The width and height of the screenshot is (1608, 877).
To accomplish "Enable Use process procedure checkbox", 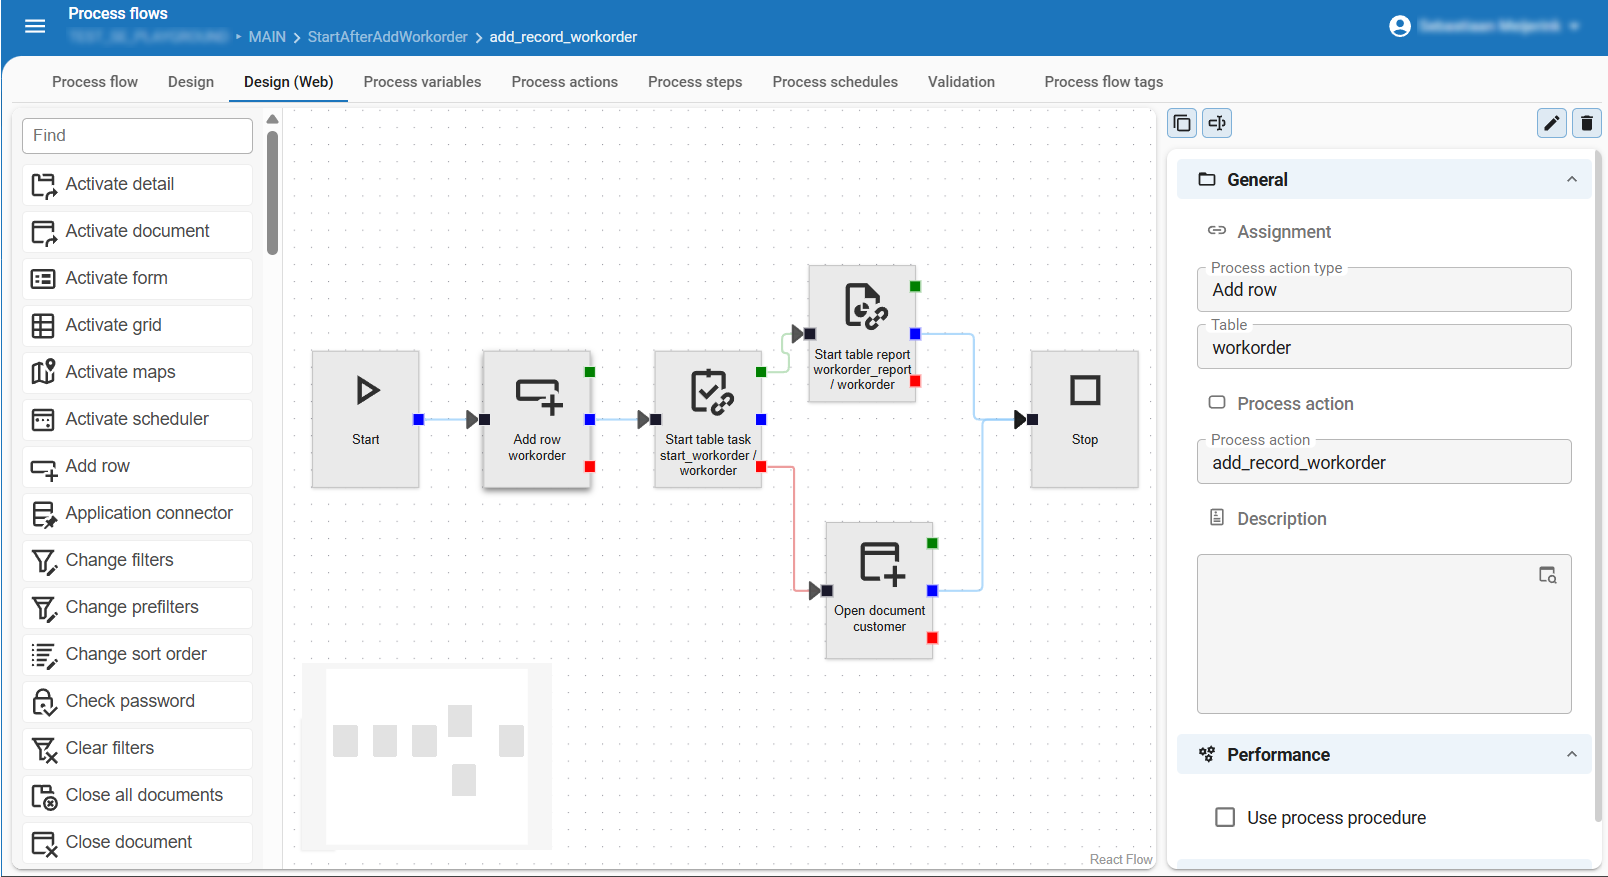I will (x=1225, y=817).
